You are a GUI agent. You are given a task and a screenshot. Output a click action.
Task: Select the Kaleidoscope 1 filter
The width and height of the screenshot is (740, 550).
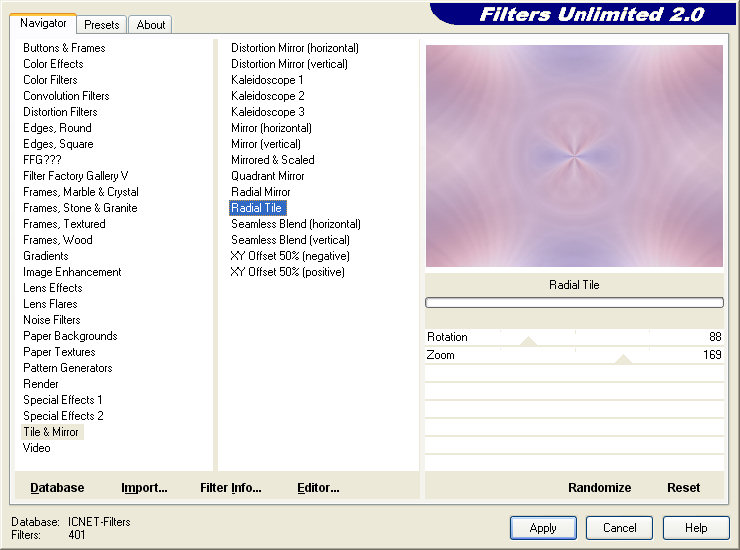coord(267,80)
